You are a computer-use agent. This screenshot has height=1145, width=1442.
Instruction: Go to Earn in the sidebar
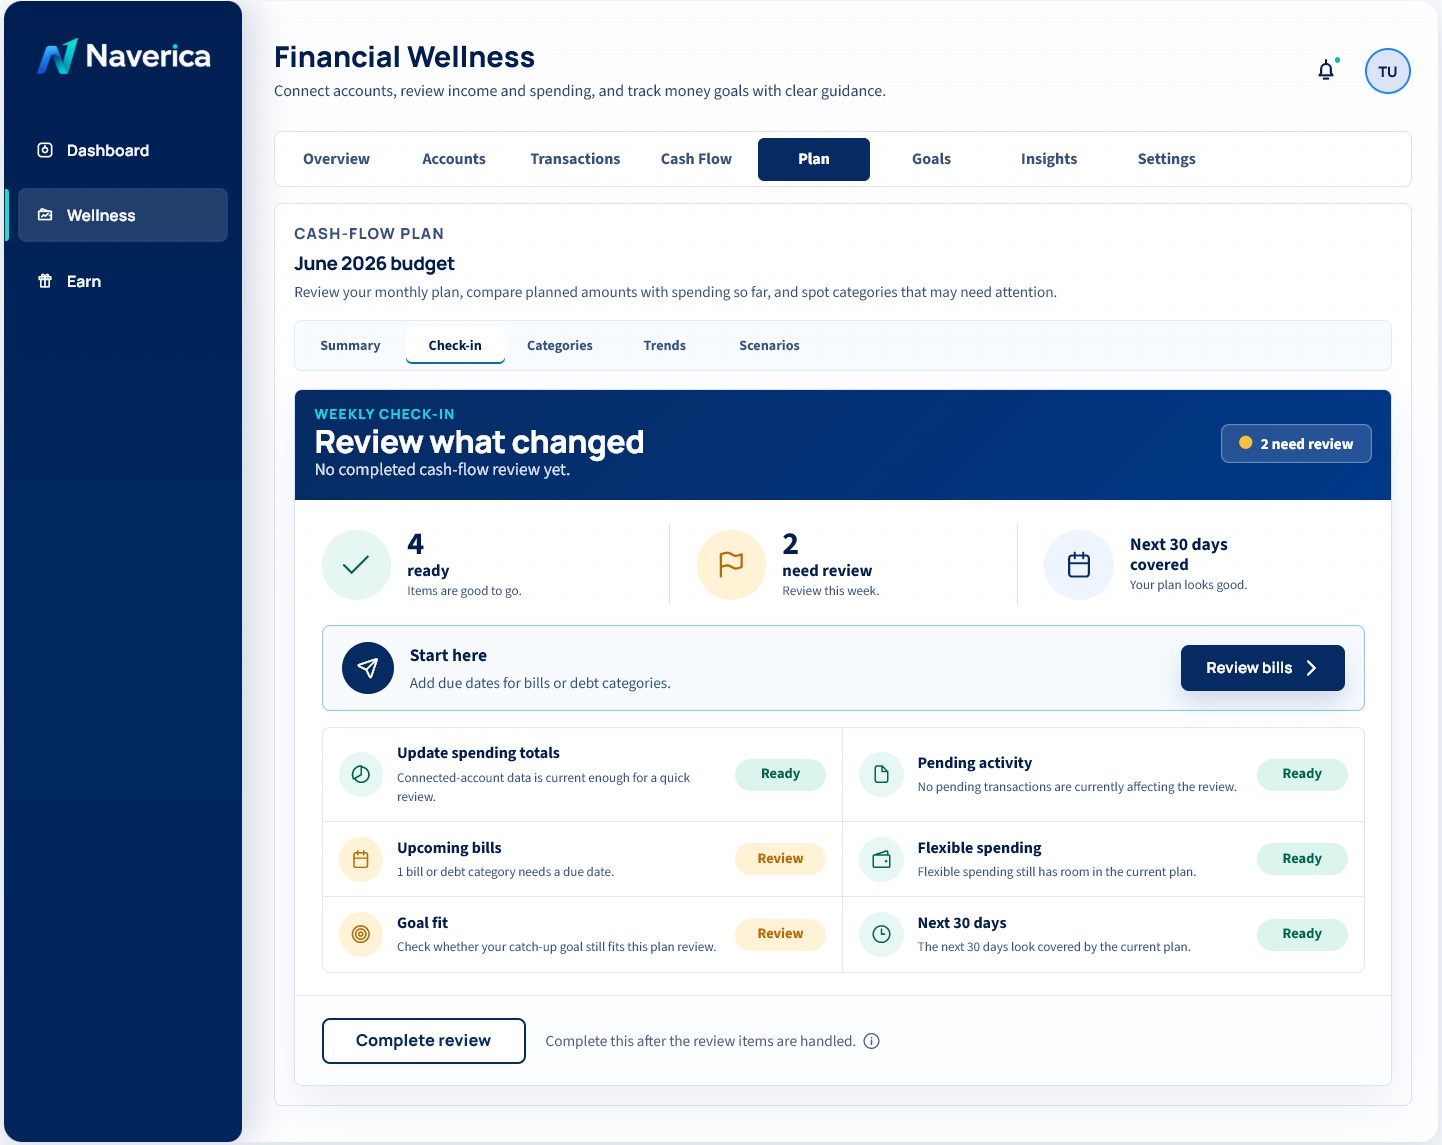point(123,281)
